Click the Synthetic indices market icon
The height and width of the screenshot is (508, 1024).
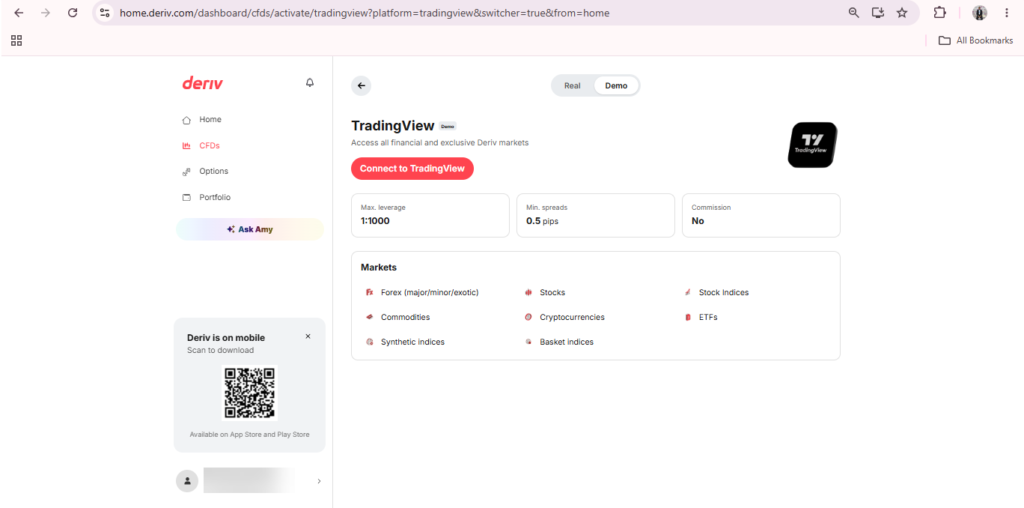[x=369, y=342]
